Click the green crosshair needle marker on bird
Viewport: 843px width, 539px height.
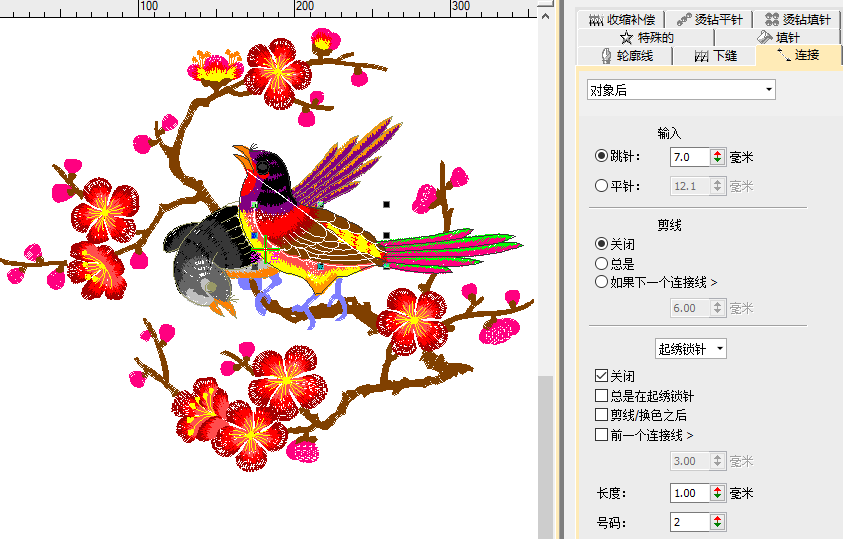(x=265, y=250)
